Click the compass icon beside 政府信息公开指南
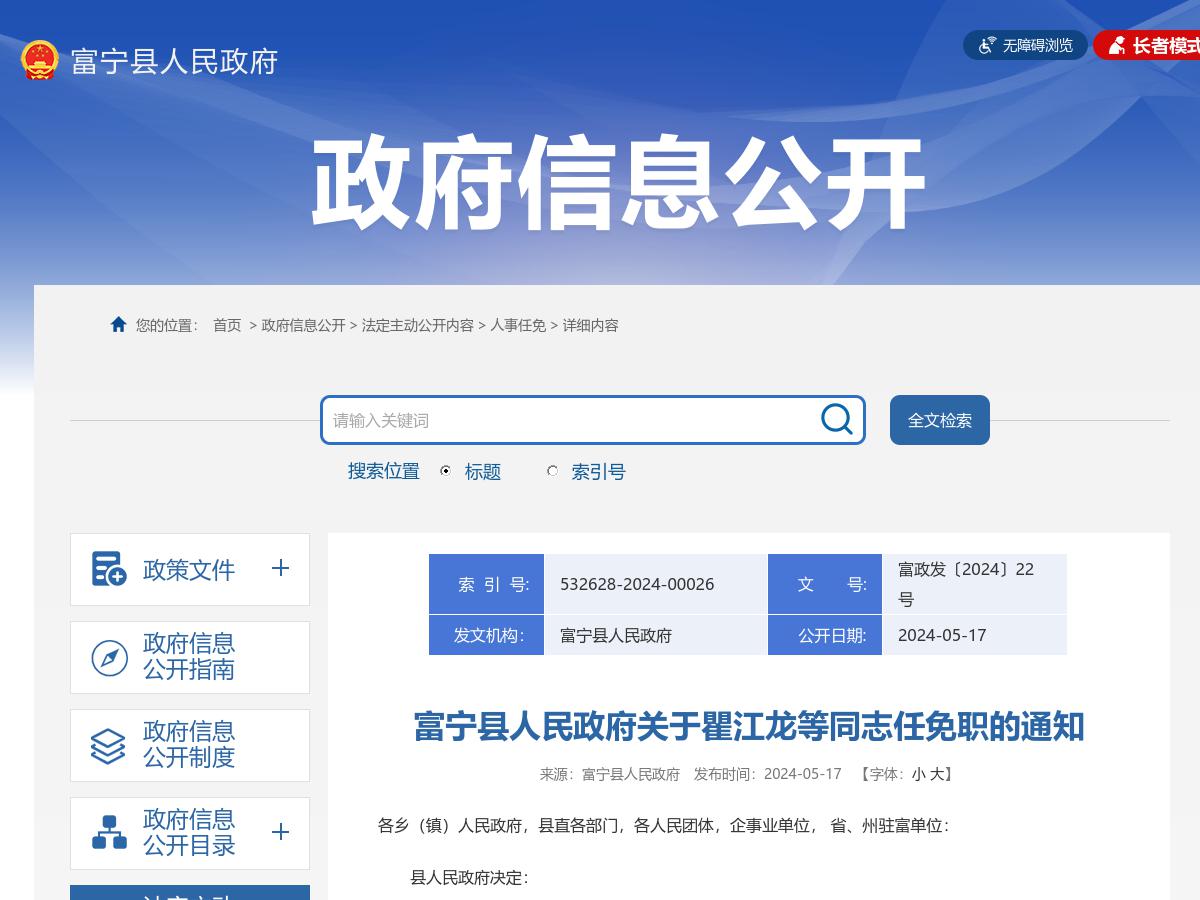The height and width of the screenshot is (900, 1200). (107, 657)
